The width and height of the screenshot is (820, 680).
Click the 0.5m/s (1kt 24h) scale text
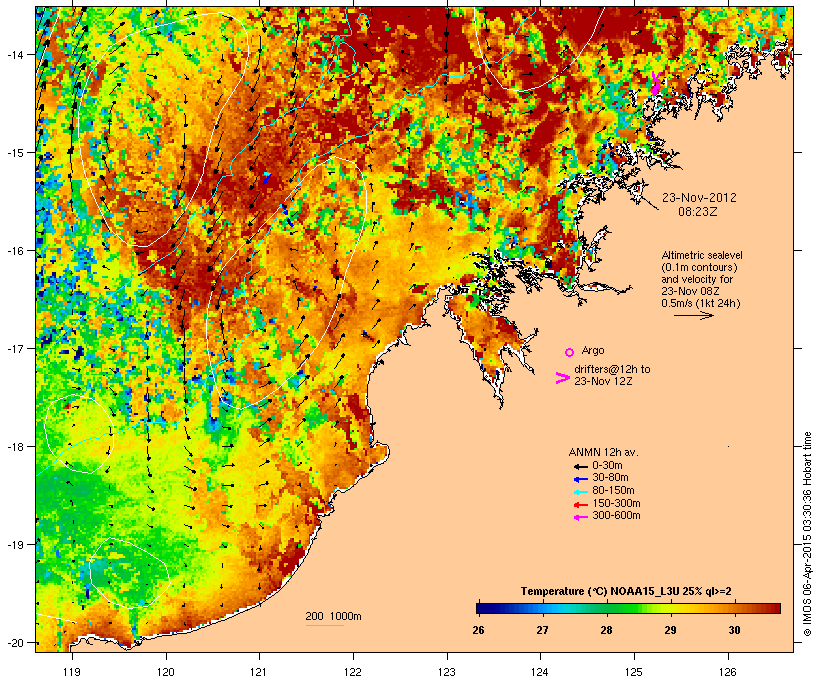point(701,303)
